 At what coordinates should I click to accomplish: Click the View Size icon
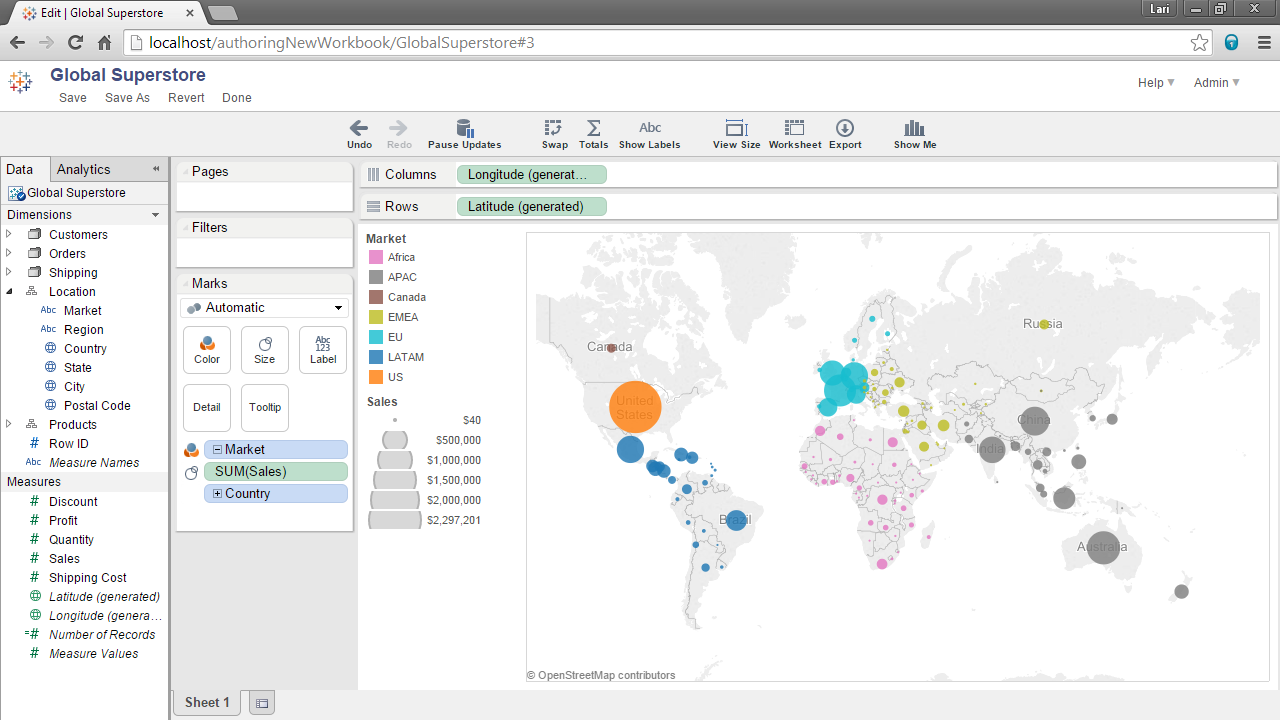coord(736,128)
